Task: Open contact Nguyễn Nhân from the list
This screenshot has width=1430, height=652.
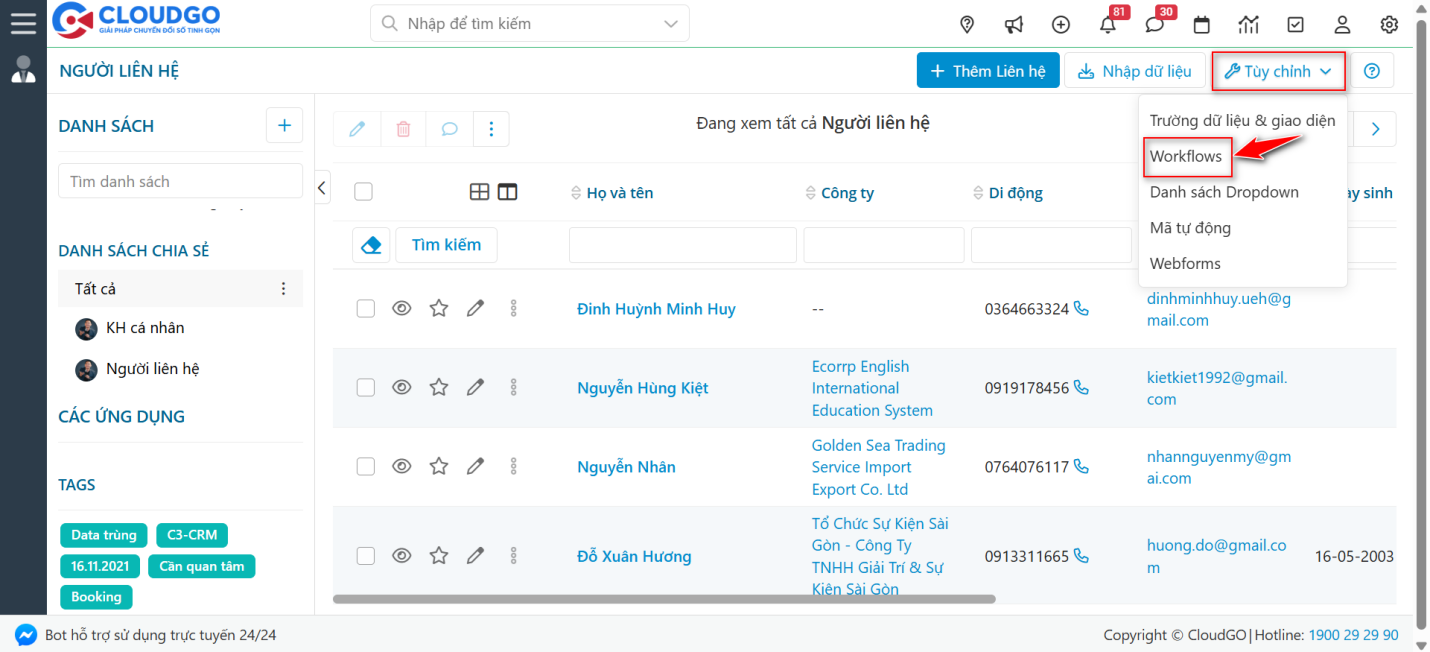Action: [x=626, y=466]
